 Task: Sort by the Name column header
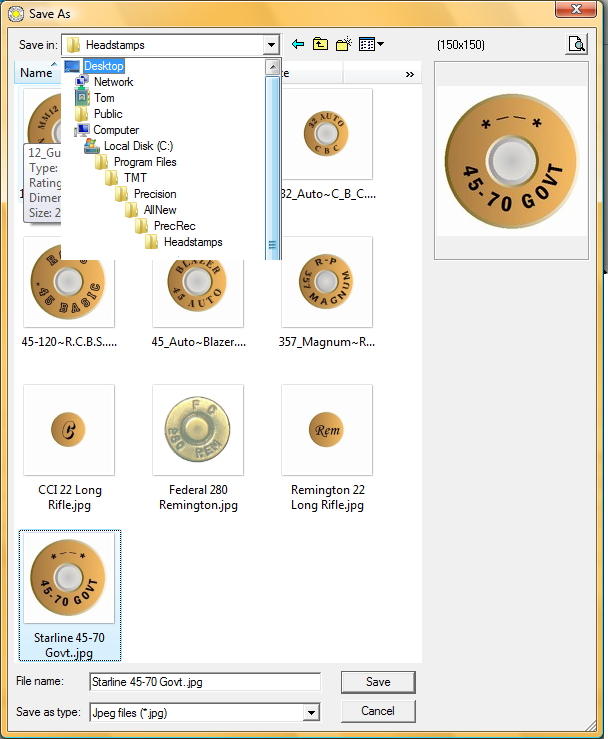(x=36, y=73)
